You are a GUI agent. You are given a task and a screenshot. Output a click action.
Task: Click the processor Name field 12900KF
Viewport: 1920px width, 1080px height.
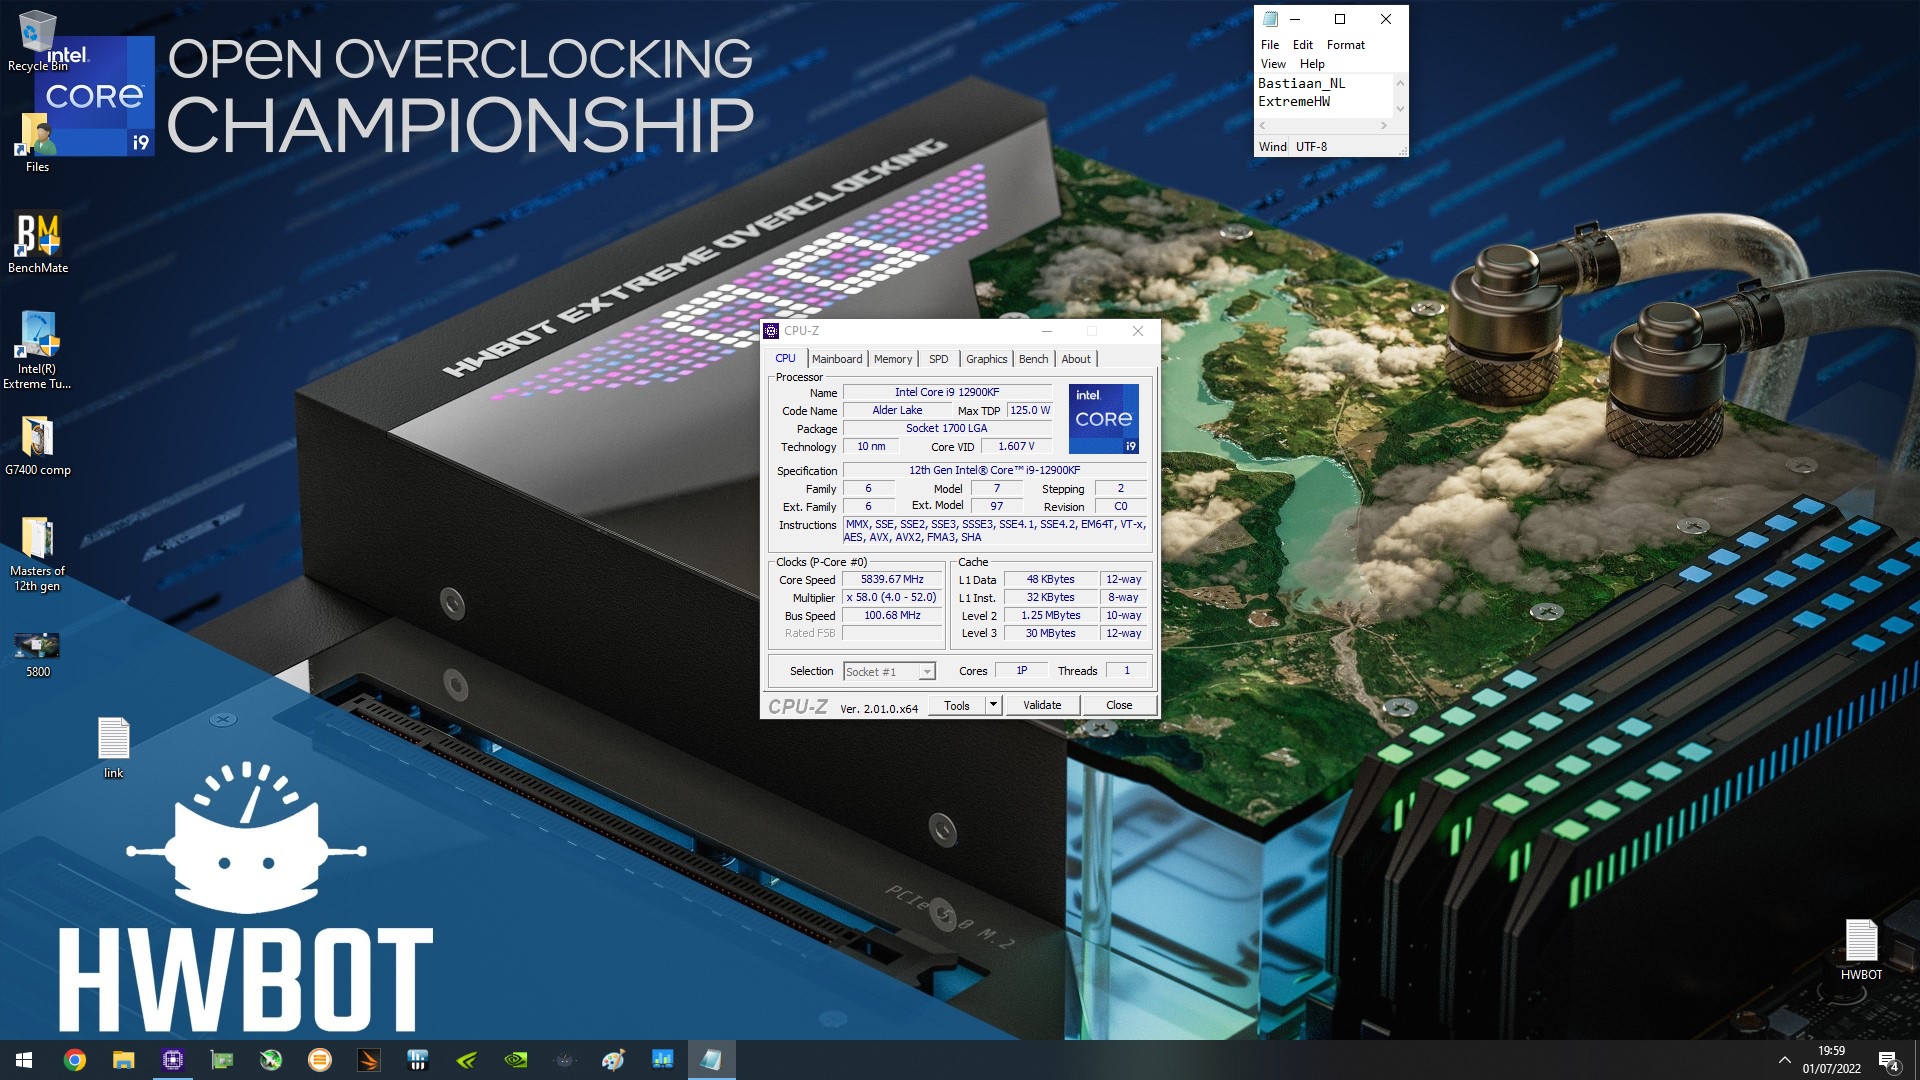[x=947, y=392]
